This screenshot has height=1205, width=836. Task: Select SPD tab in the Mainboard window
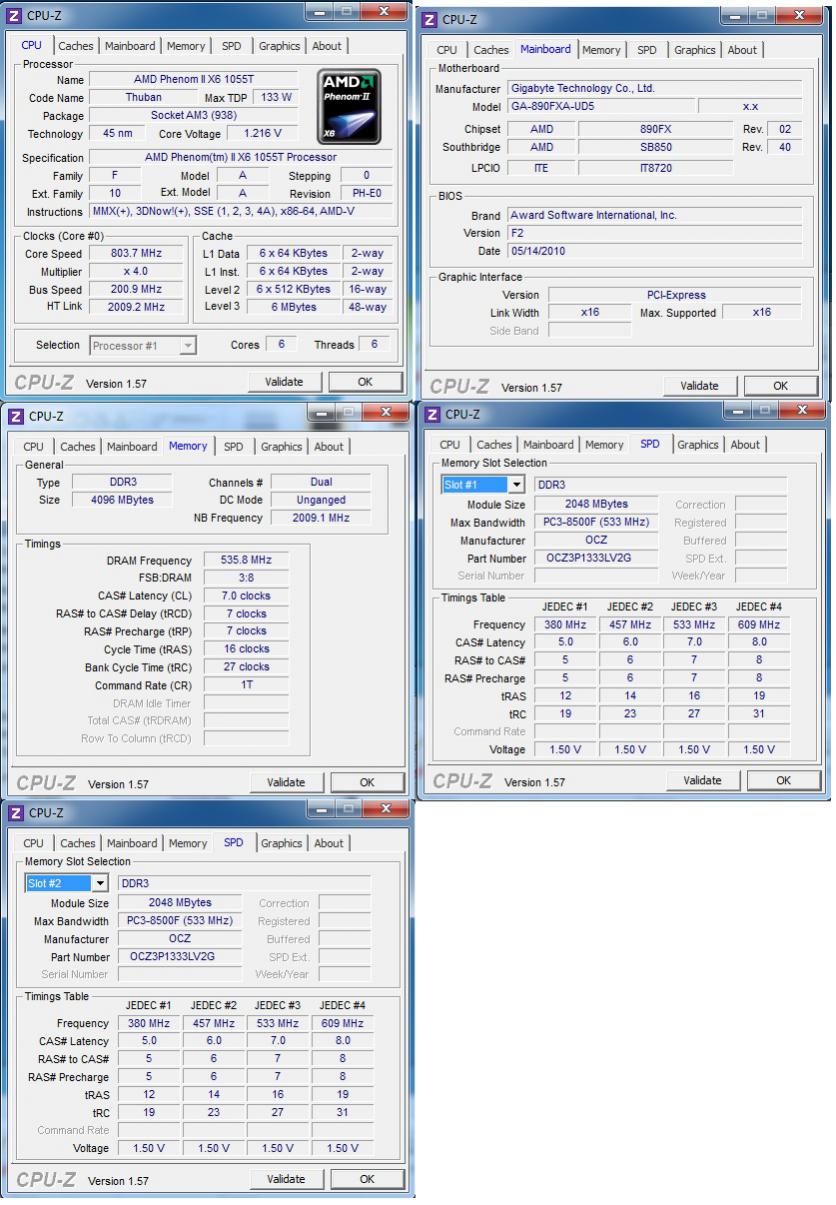(646, 50)
